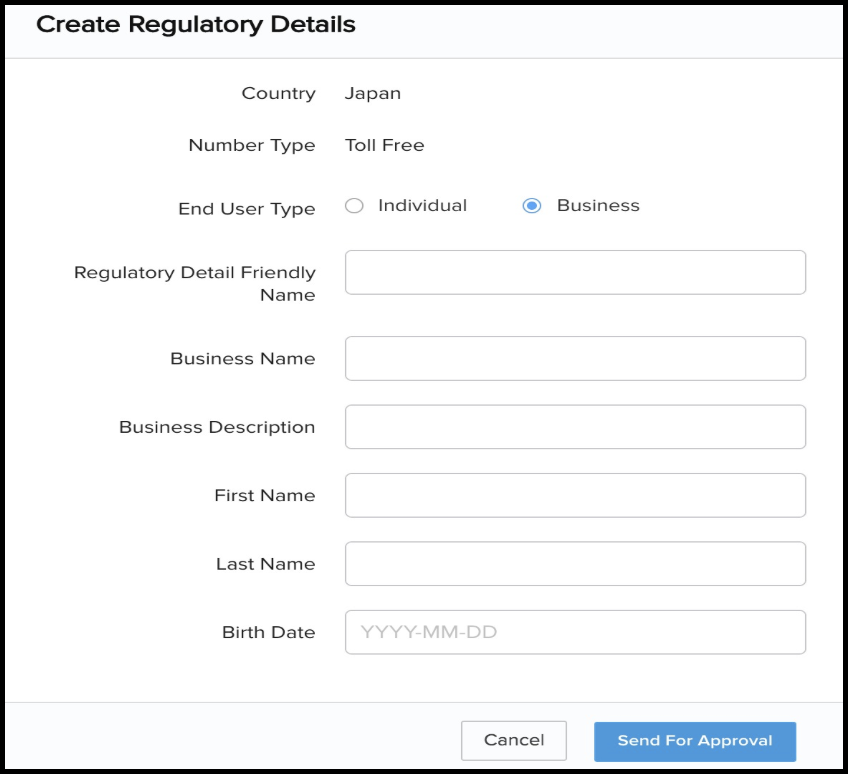Click the First Name field label
This screenshot has width=848, height=774.
(264, 495)
